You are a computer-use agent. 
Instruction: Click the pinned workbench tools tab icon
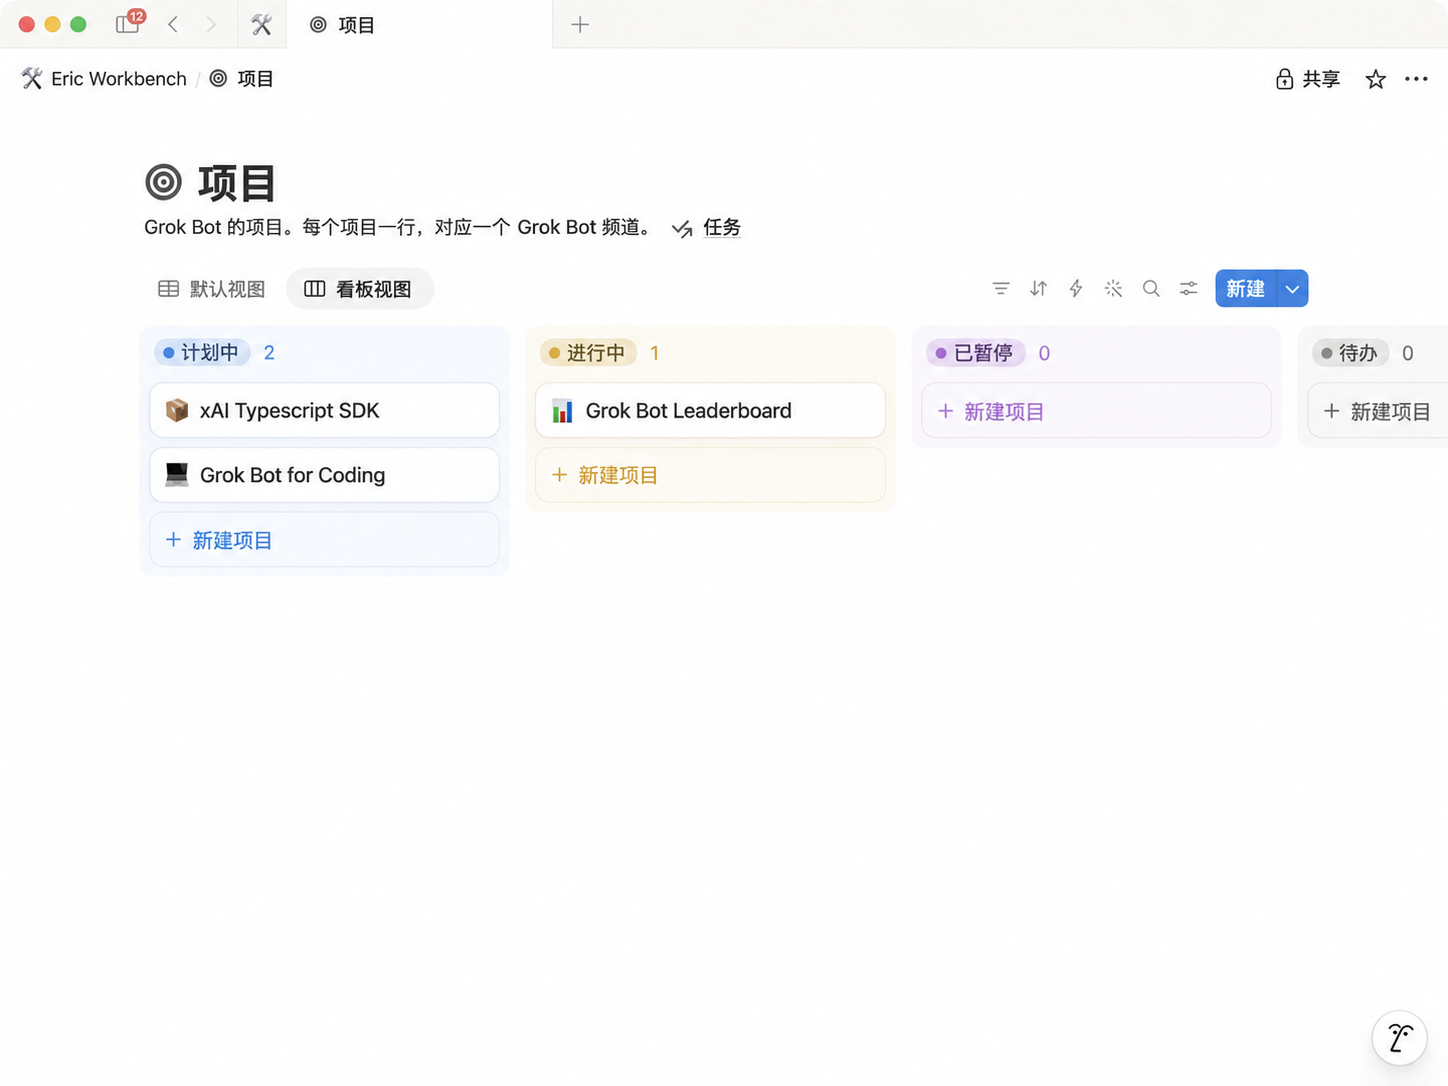coord(262,24)
